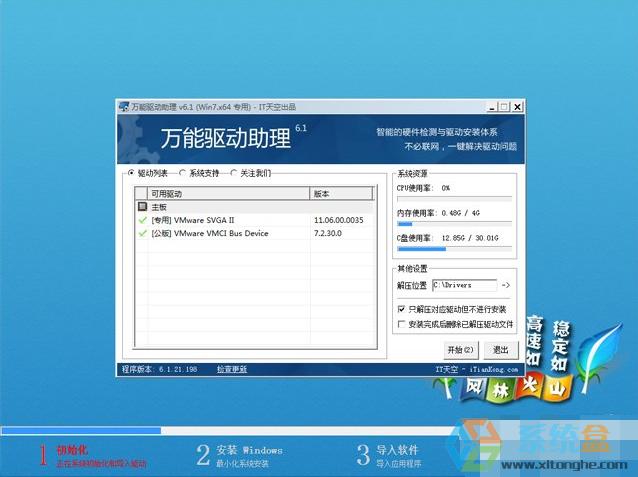This screenshot has height=477, width=638.
Task: Click the IT天空 iTianKong.com link
Action: pyautogui.click(x=476, y=369)
